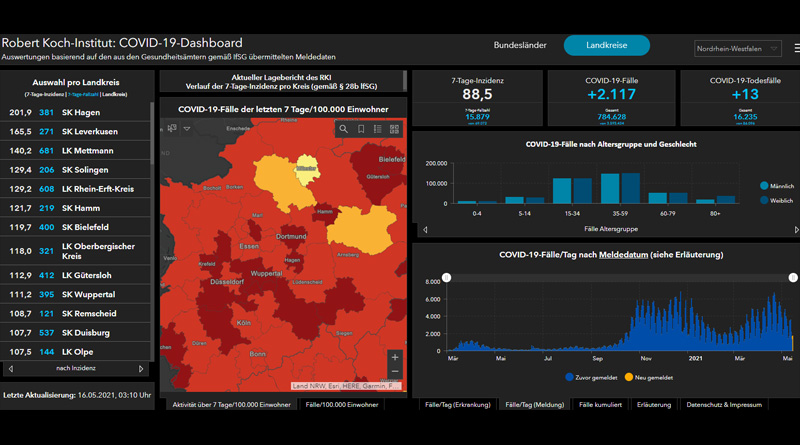Grab the left handle of the date range slider

point(446,278)
